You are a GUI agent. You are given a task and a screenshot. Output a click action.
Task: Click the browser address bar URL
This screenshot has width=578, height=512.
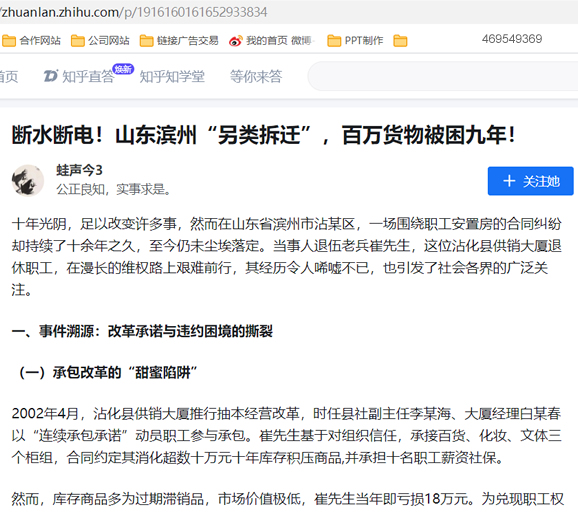click(133, 12)
